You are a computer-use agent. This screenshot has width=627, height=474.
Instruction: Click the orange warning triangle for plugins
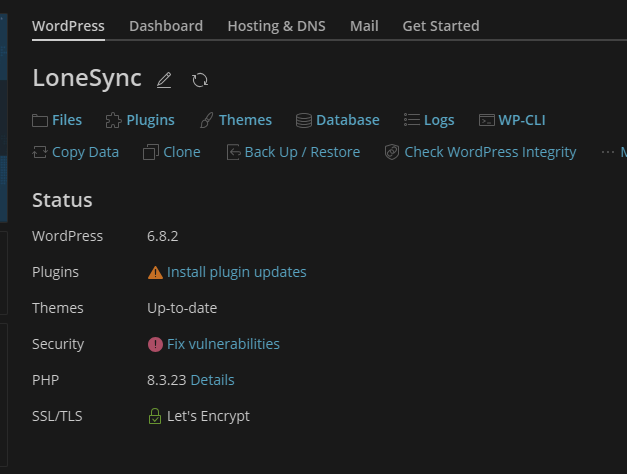click(155, 273)
